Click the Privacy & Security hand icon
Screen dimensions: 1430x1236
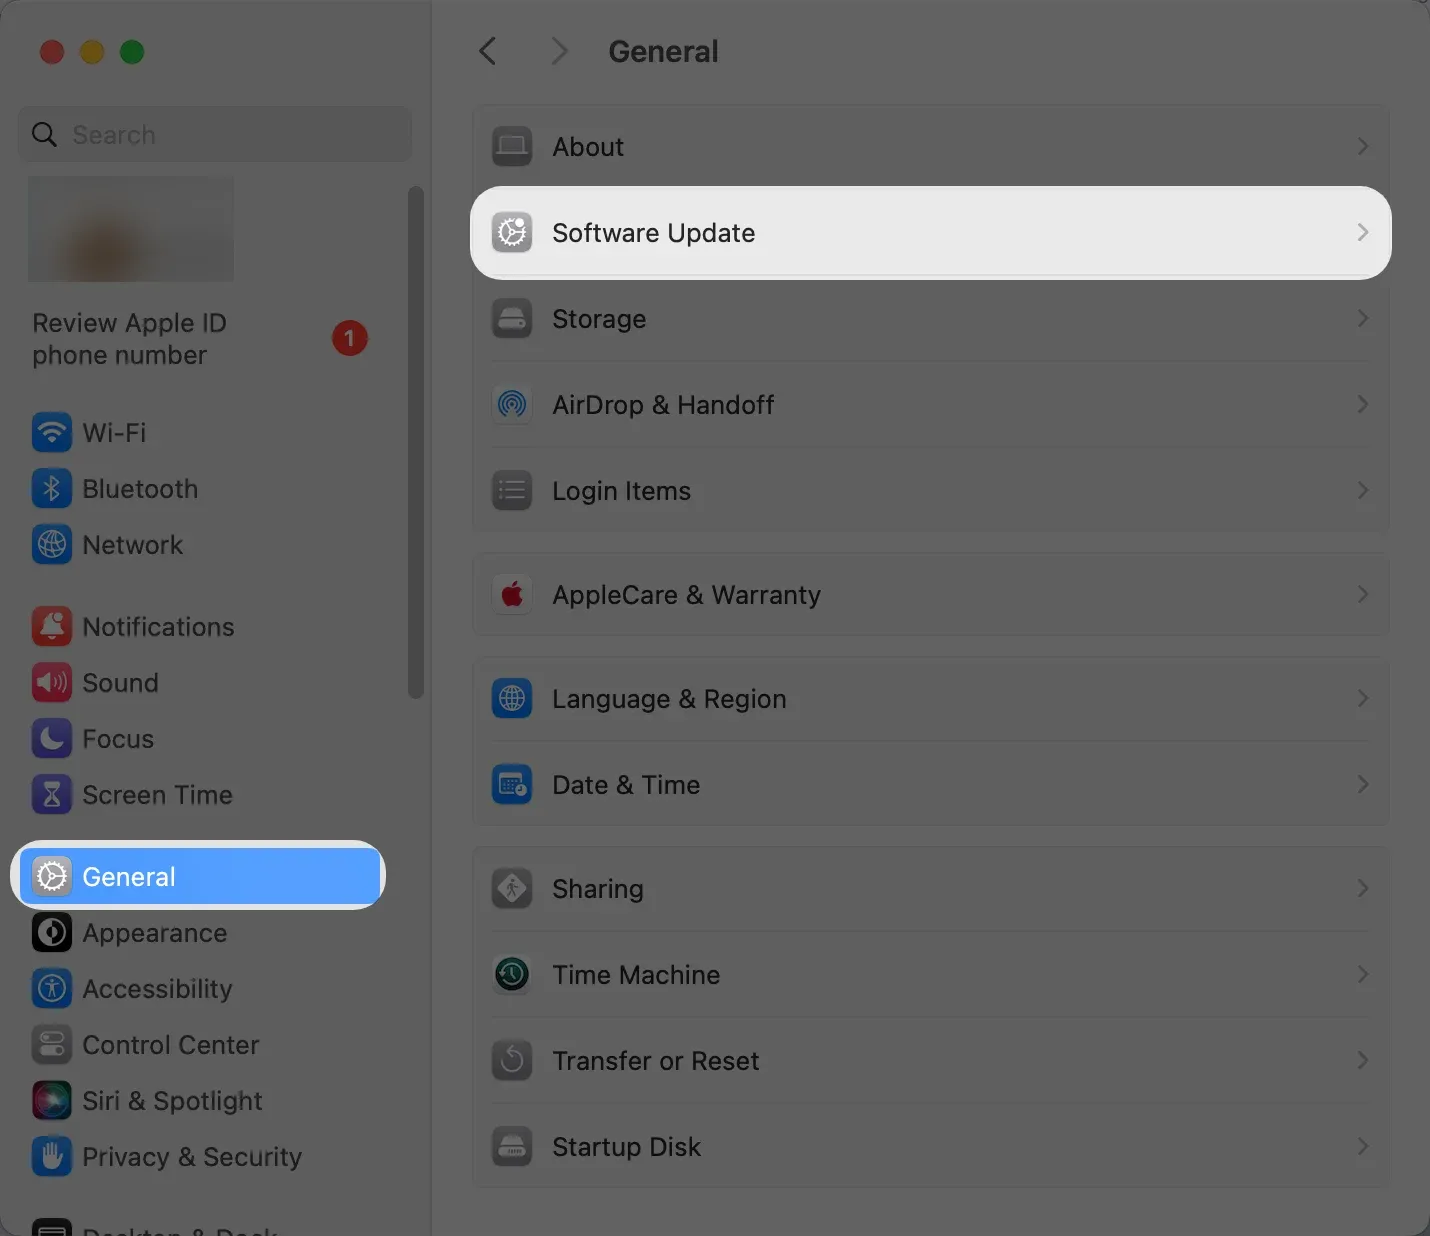[52, 1157]
